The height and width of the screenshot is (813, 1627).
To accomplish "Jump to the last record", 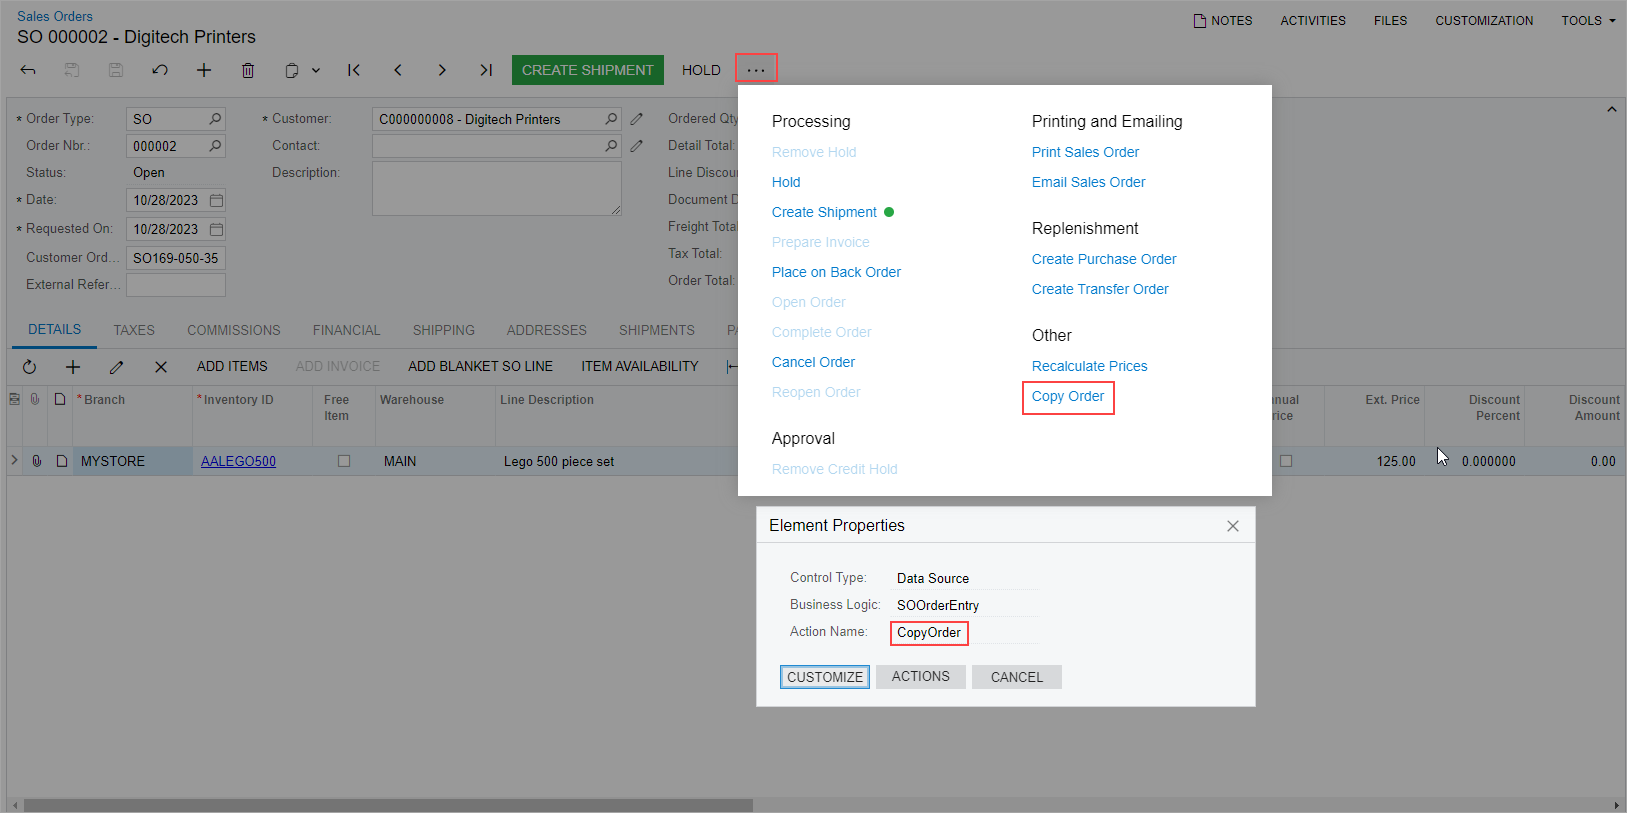I will (x=486, y=70).
